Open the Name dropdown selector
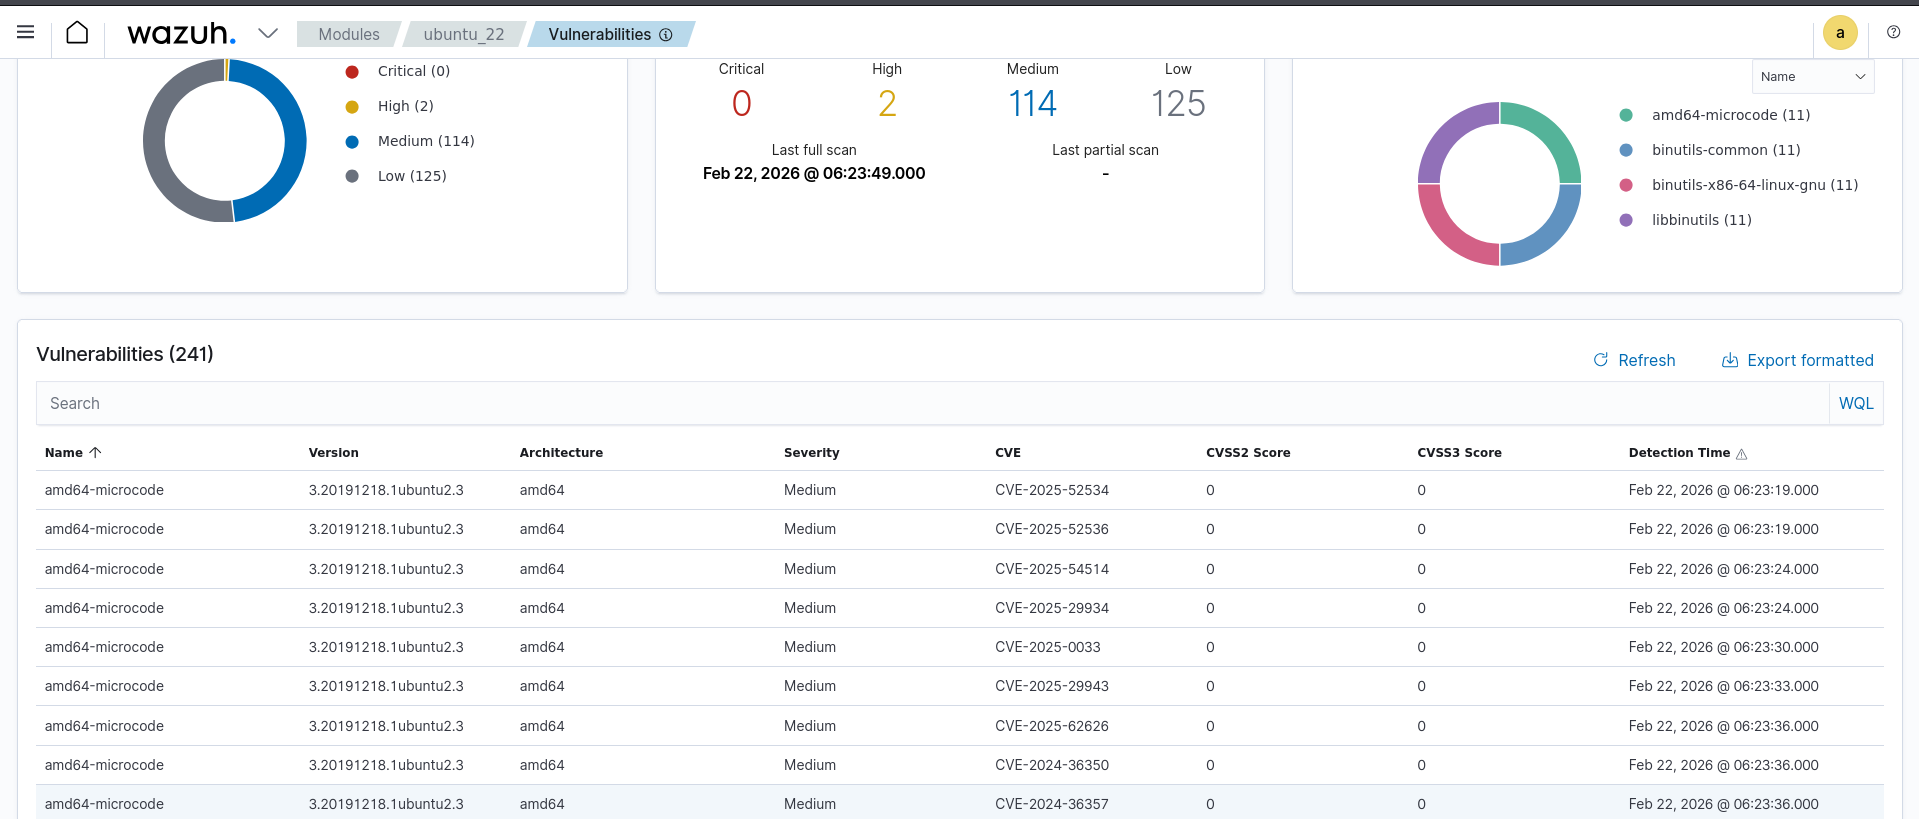1919x819 pixels. pyautogui.click(x=1813, y=77)
